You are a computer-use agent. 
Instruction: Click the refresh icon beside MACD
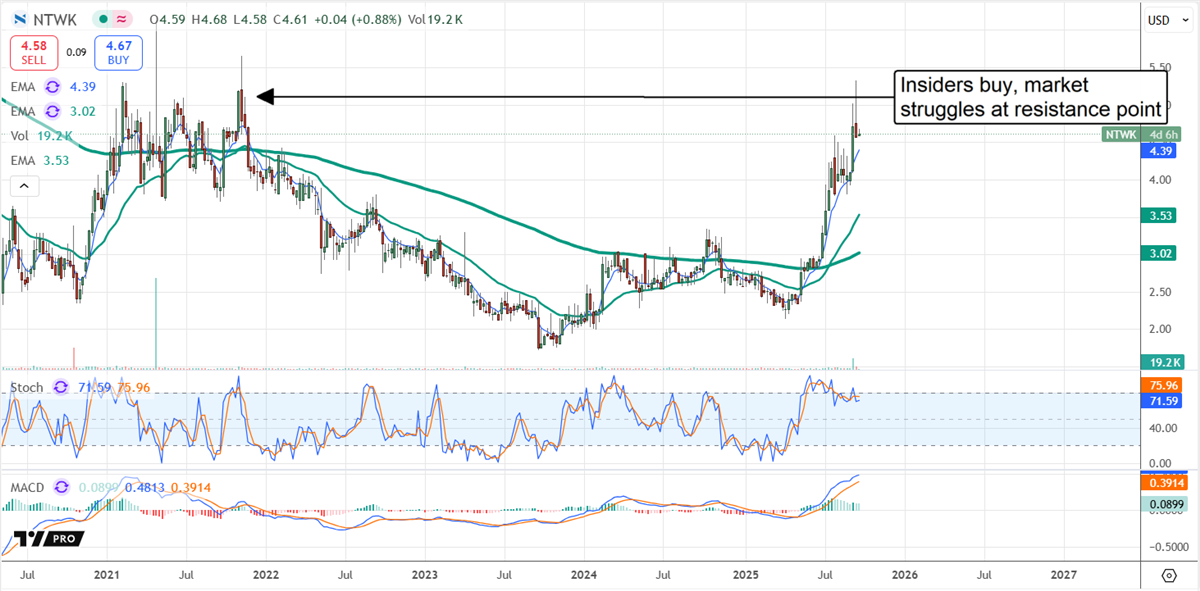60,487
